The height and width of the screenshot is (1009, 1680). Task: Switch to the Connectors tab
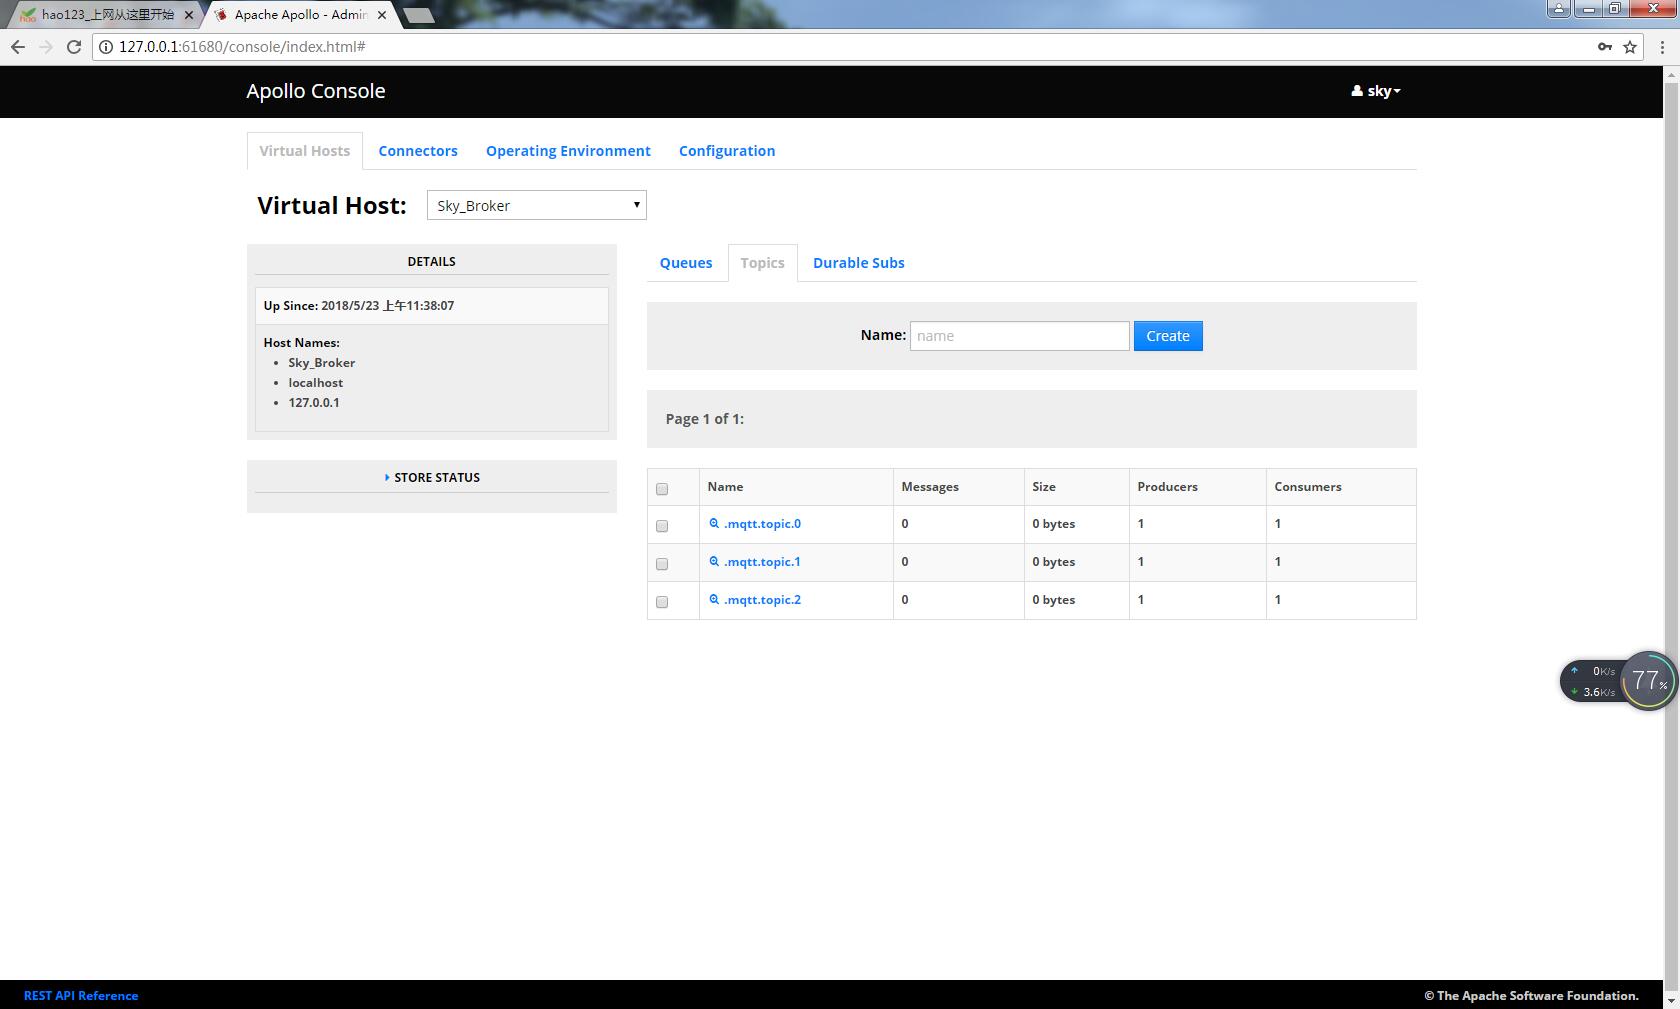[x=418, y=150]
